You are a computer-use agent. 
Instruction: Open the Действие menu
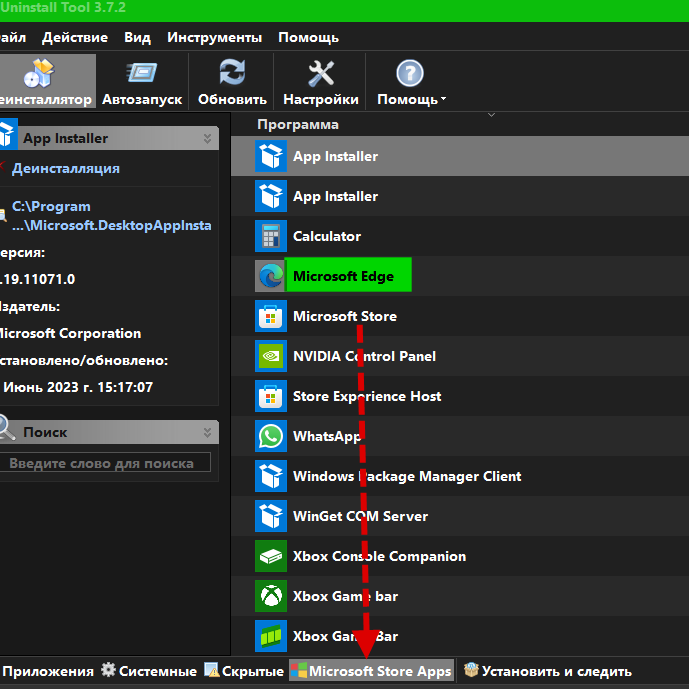75,37
